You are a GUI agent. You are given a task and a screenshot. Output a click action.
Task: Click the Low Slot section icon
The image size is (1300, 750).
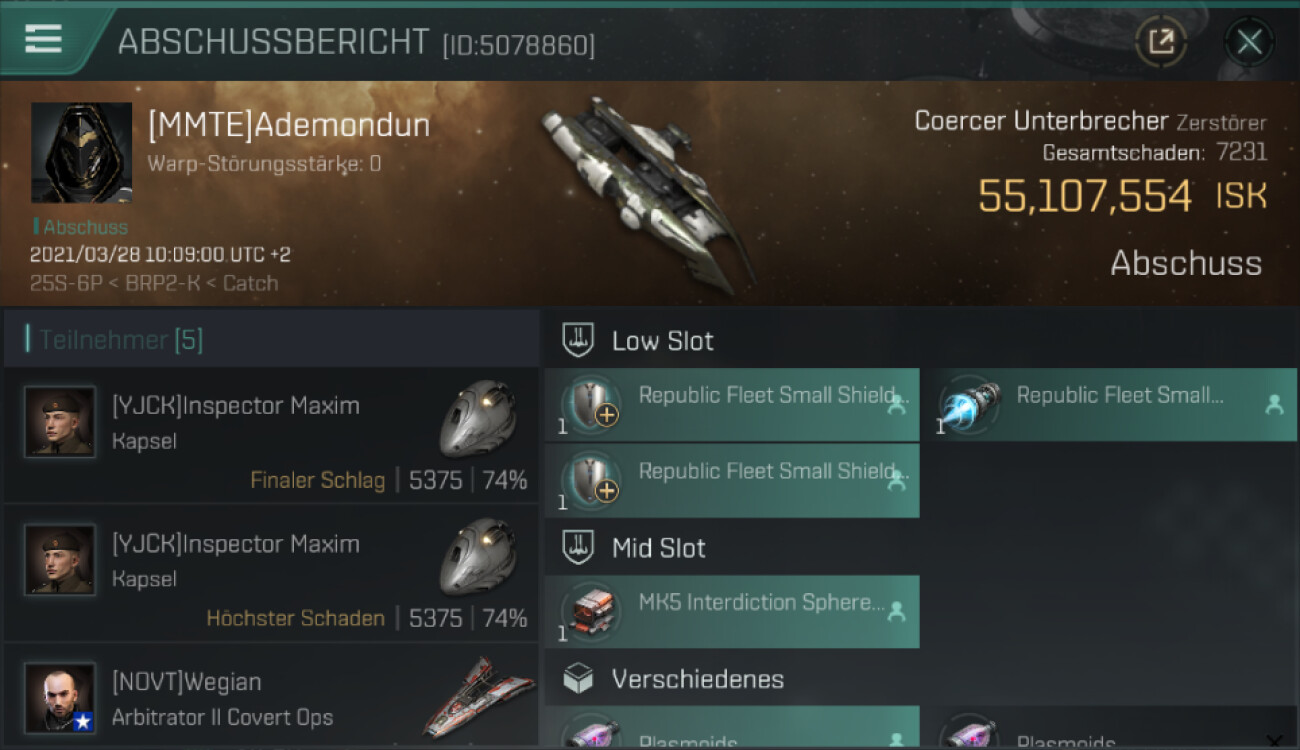pos(579,340)
